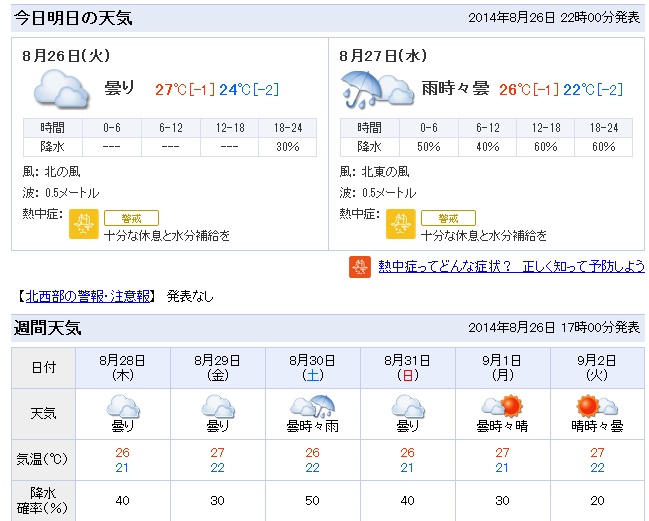This screenshot has height=521, width=649.
Task: Click the sunny icon for 9月2日 (火)
Action: click(x=597, y=406)
